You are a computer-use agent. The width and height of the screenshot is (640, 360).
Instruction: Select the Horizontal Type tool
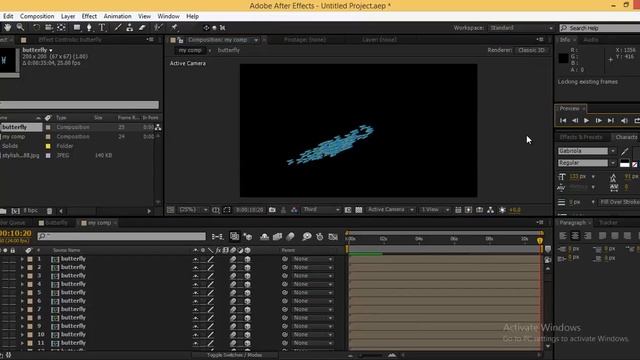(x=102, y=27)
